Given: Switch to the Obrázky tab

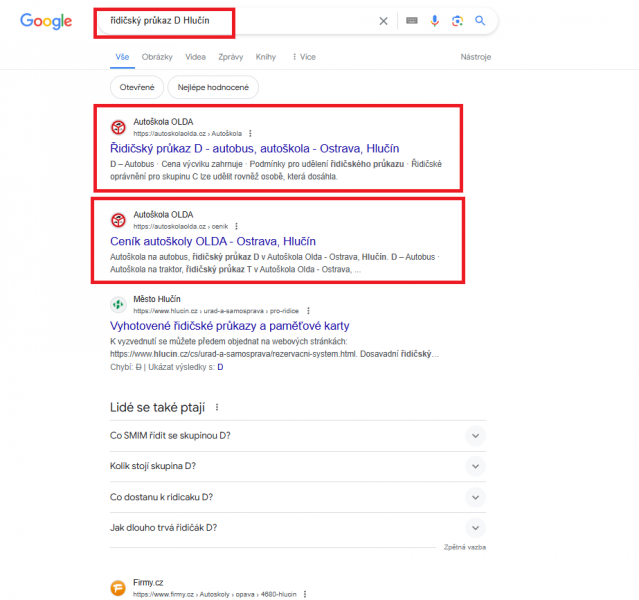Looking at the screenshot, I should point(157,57).
